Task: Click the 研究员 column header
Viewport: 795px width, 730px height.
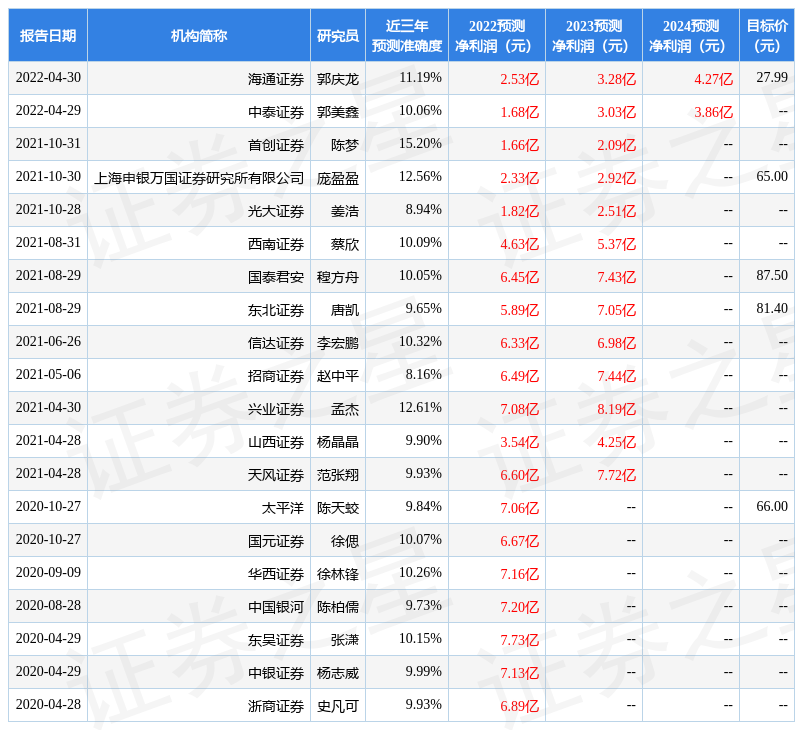Action: [338, 35]
